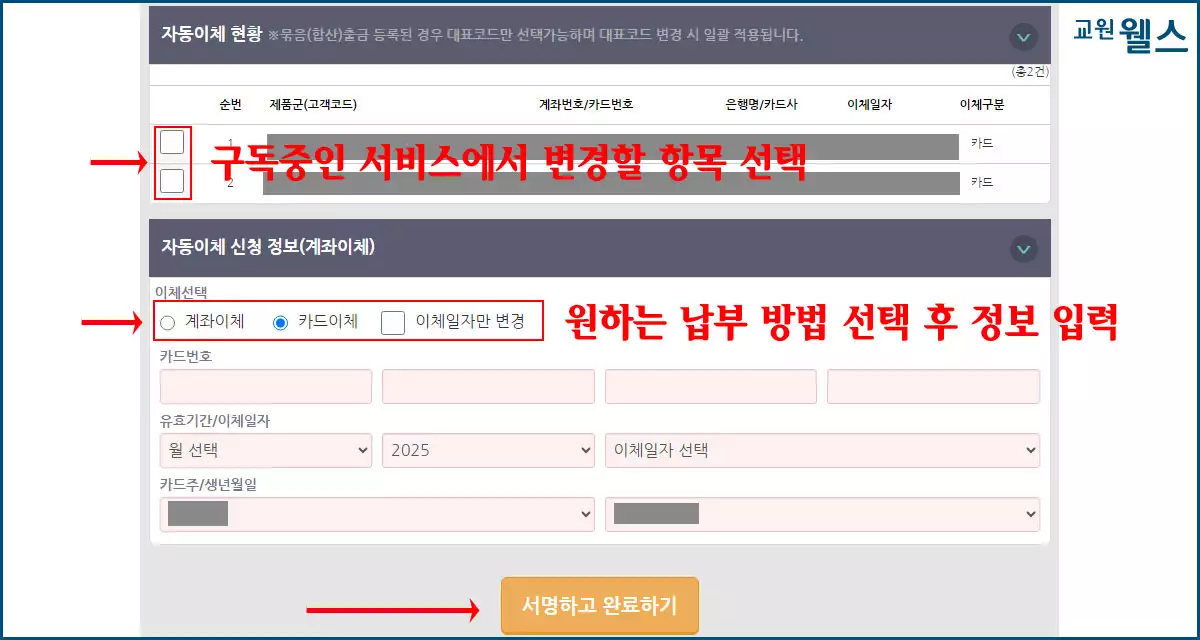Image resolution: width=1200 pixels, height=640 pixels.
Task: Open the 이체일자 선택 dropdown
Action: [x=822, y=450]
